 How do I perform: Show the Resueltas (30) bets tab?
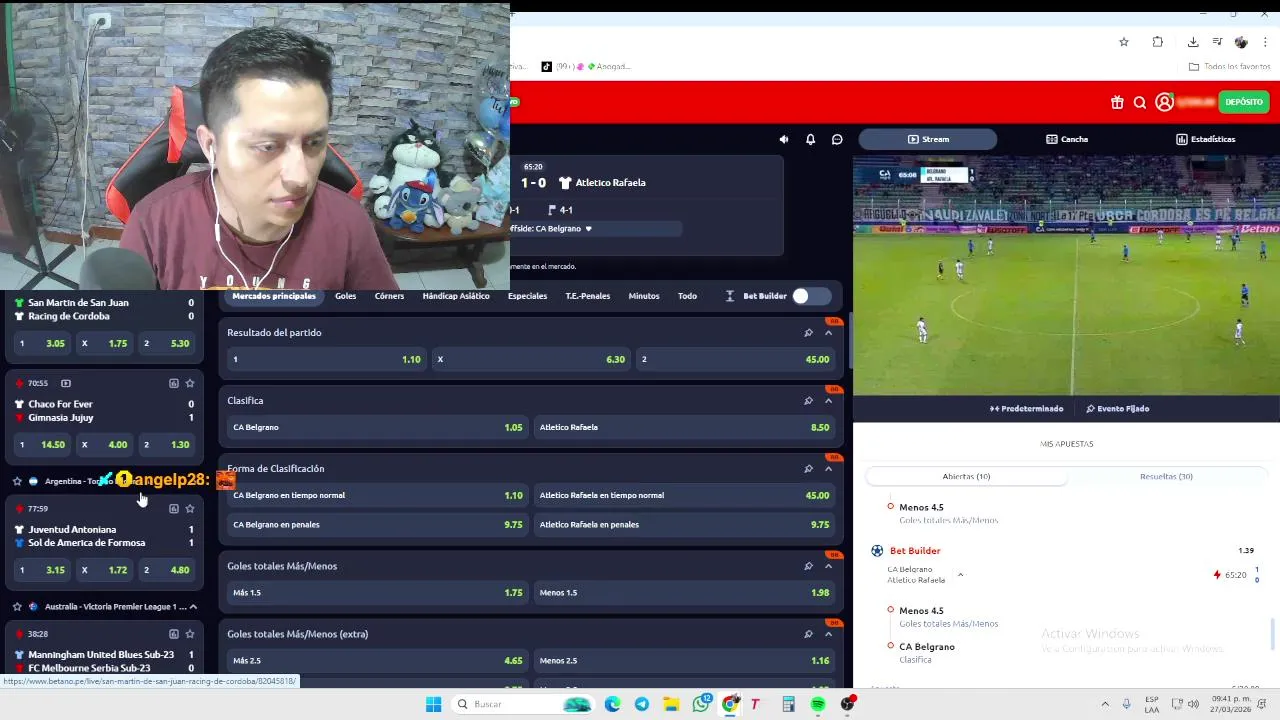(x=1166, y=476)
